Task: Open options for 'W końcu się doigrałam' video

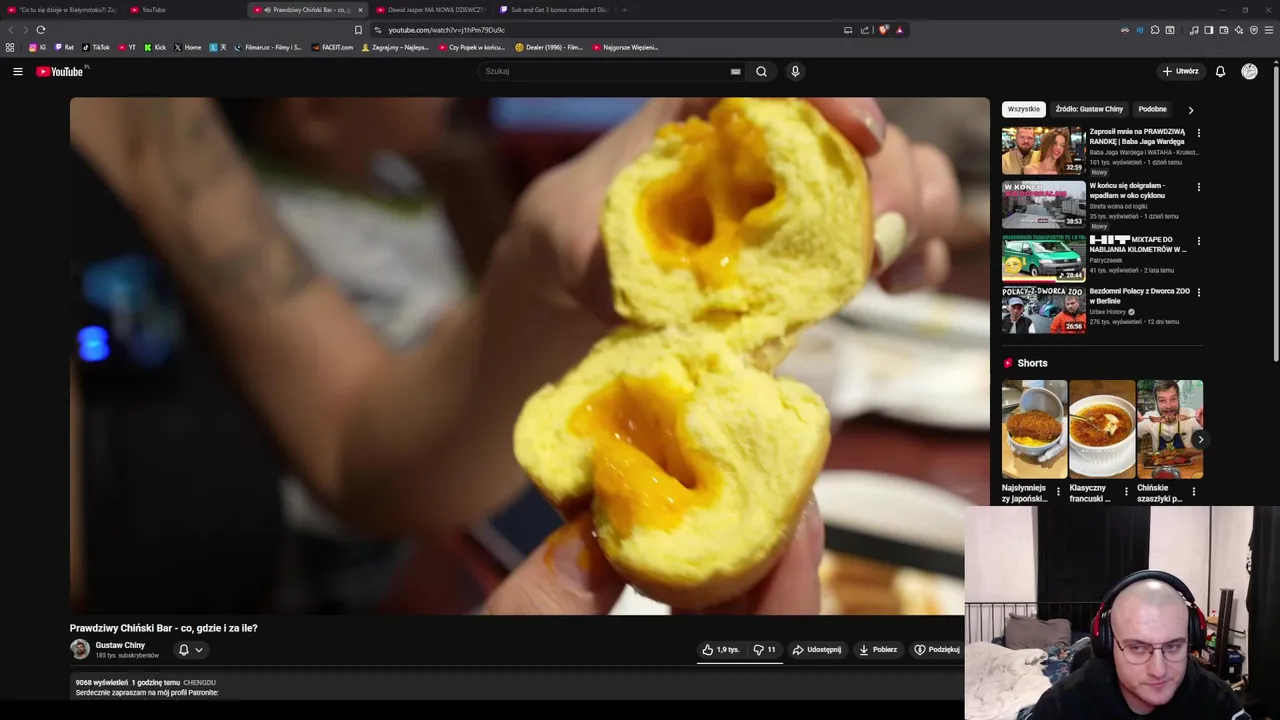Action: pyautogui.click(x=1199, y=187)
